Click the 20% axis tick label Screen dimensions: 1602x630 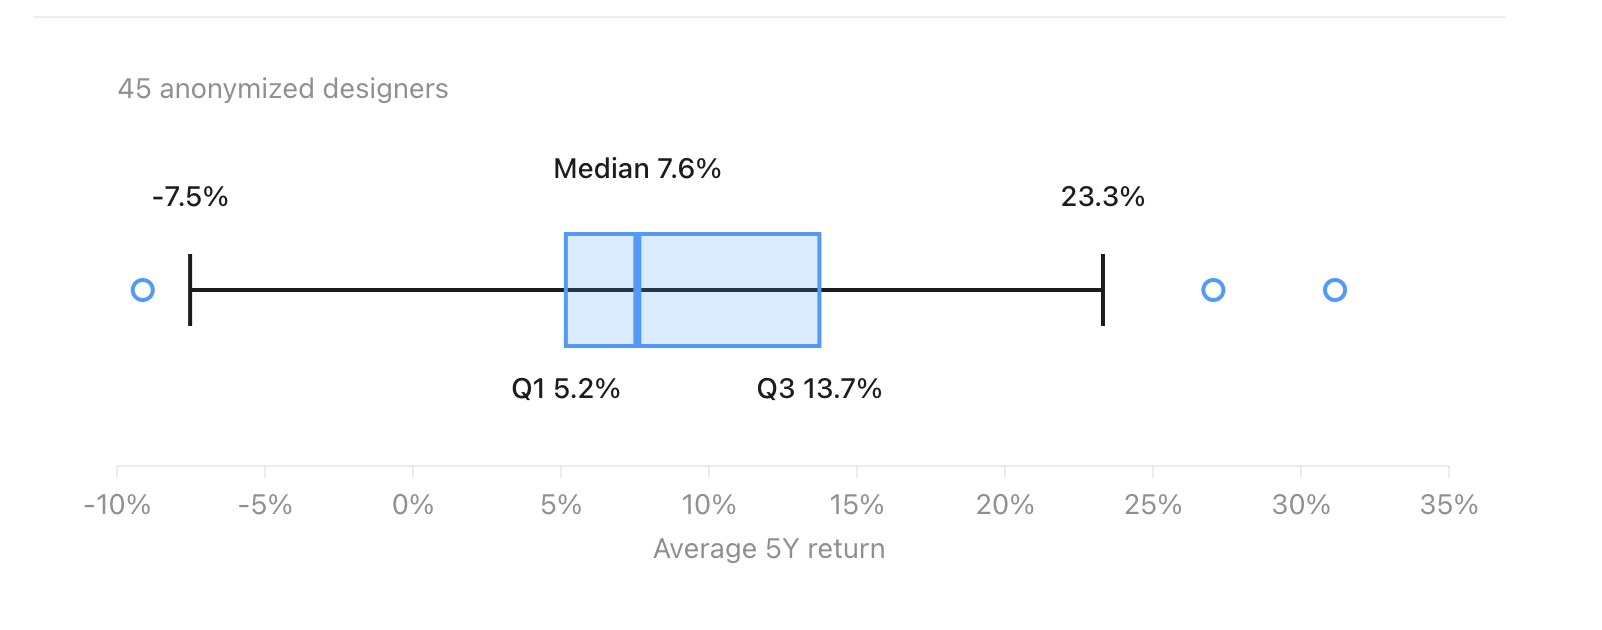click(1005, 504)
